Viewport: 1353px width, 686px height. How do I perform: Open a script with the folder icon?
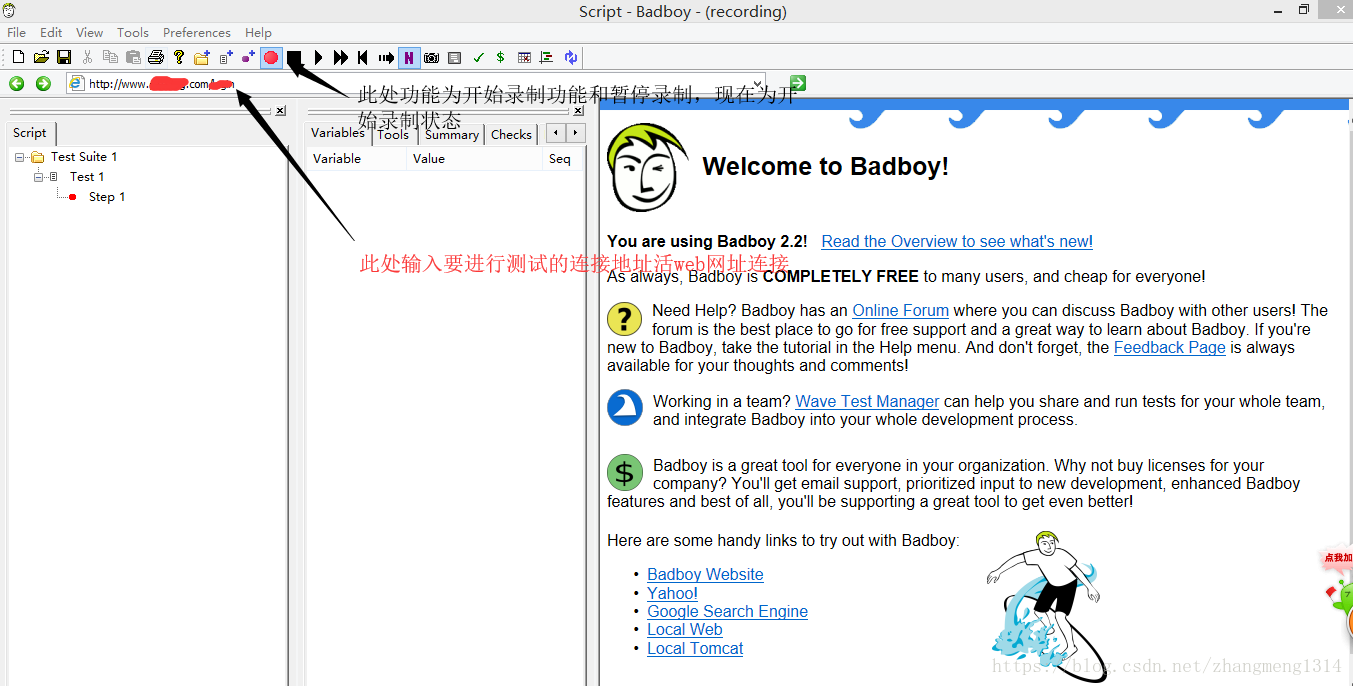pyautogui.click(x=41, y=58)
